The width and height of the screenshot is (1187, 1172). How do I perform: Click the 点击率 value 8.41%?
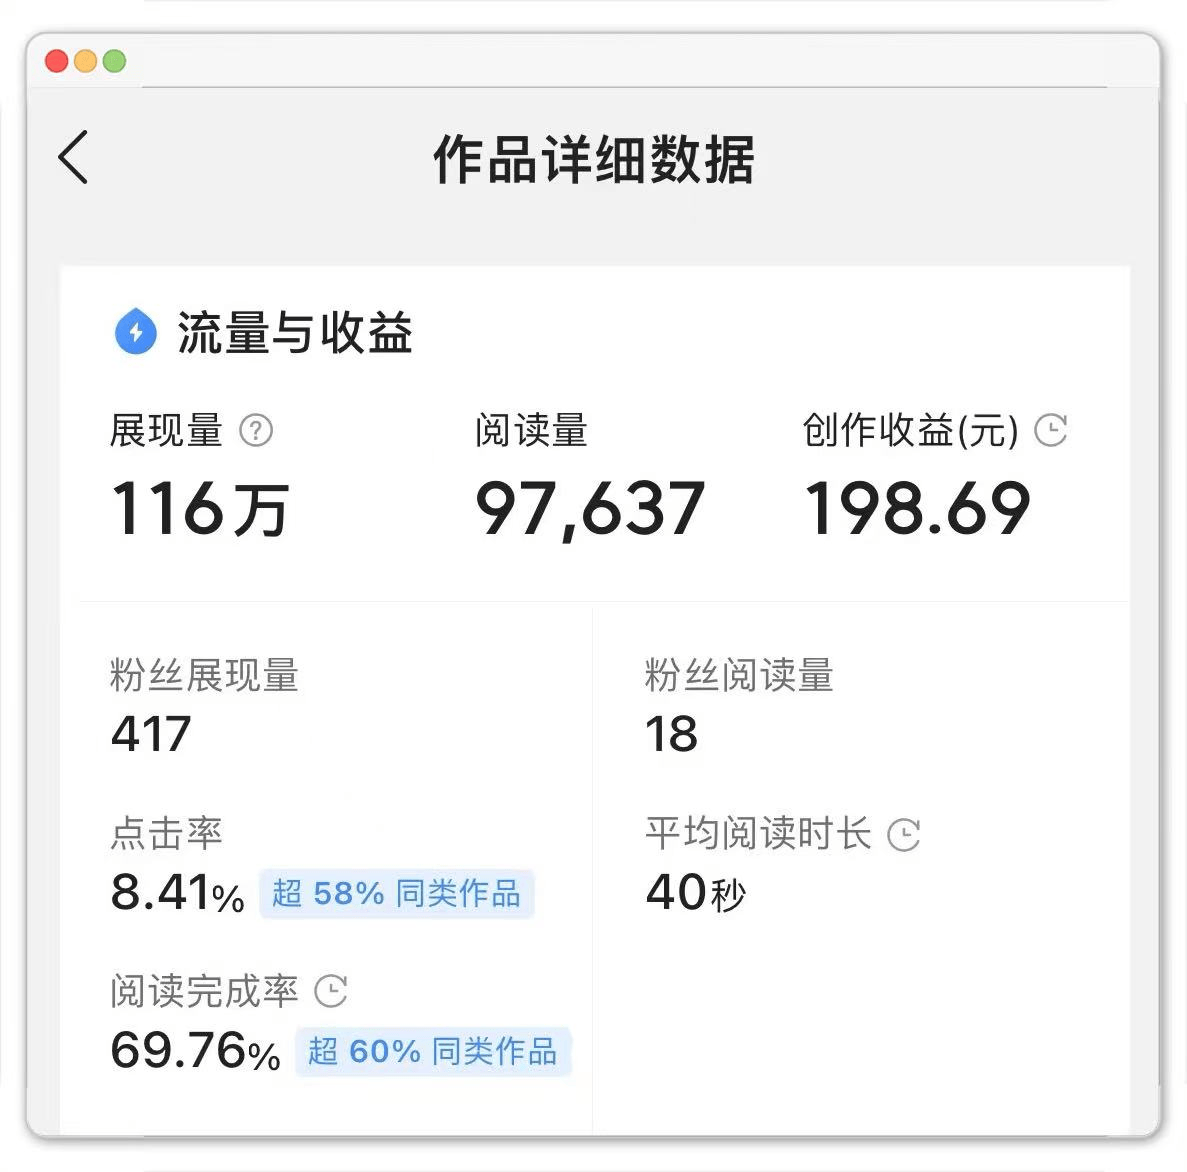[177, 893]
